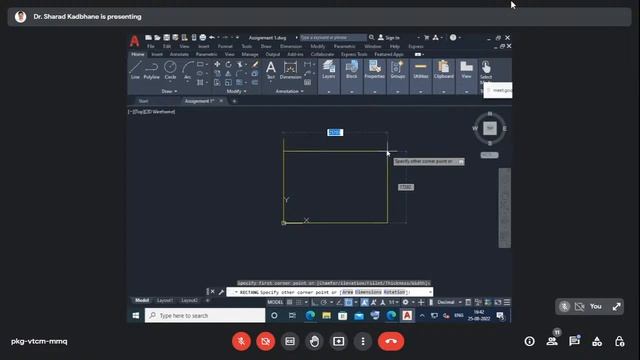Select the Arc tool

pyautogui.click(x=187, y=69)
